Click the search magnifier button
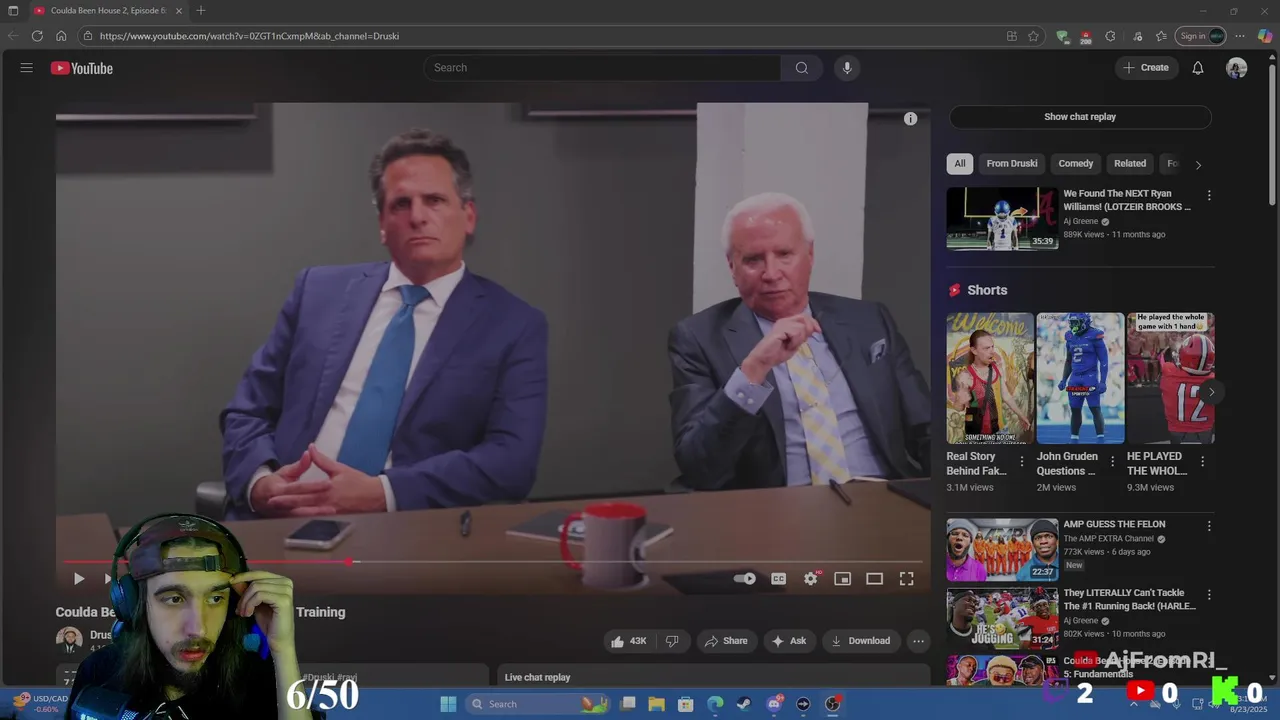The height and width of the screenshot is (720, 1280). [x=801, y=68]
